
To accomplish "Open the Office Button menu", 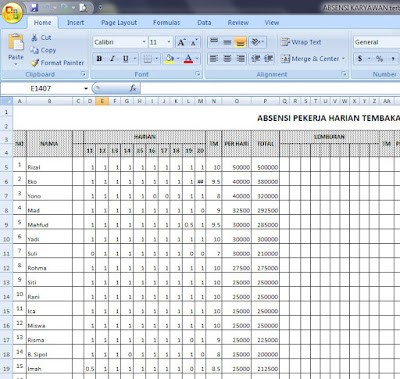I will [12, 12].
